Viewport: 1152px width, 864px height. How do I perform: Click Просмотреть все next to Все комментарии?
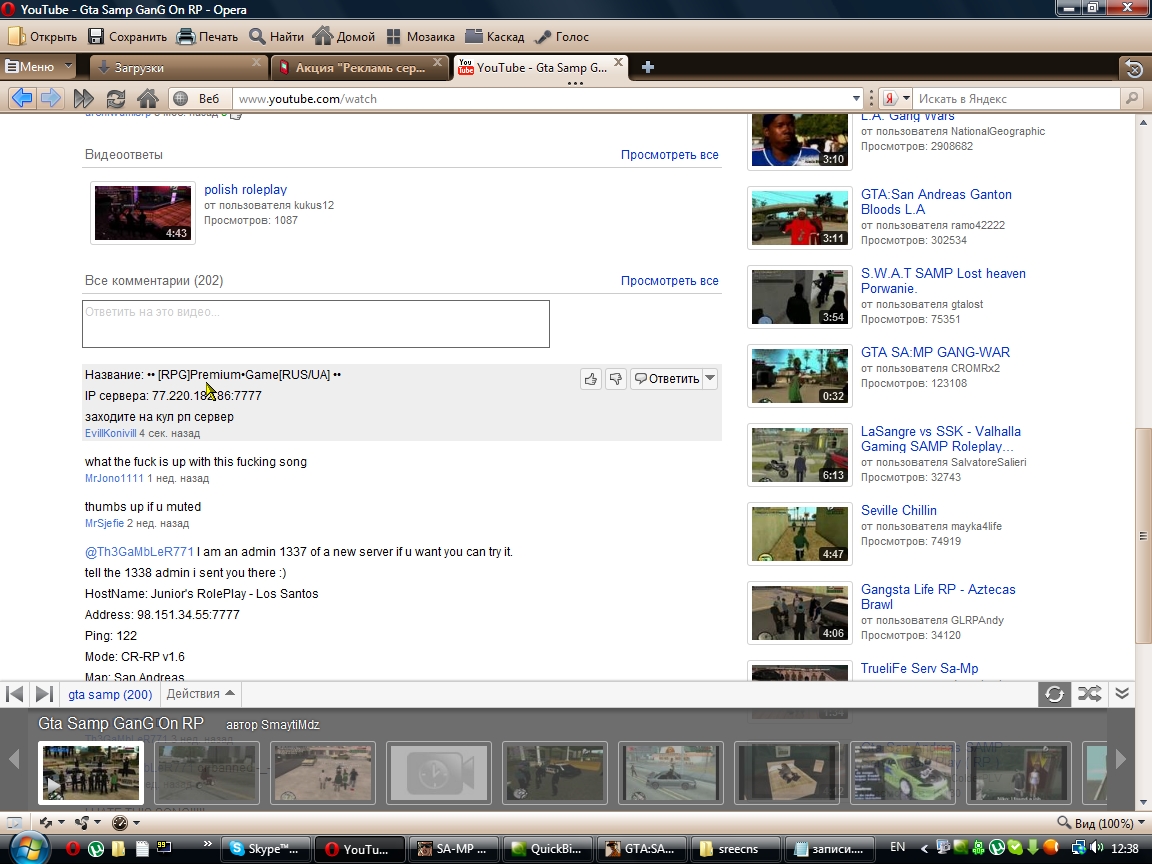pyautogui.click(x=669, y=281)
